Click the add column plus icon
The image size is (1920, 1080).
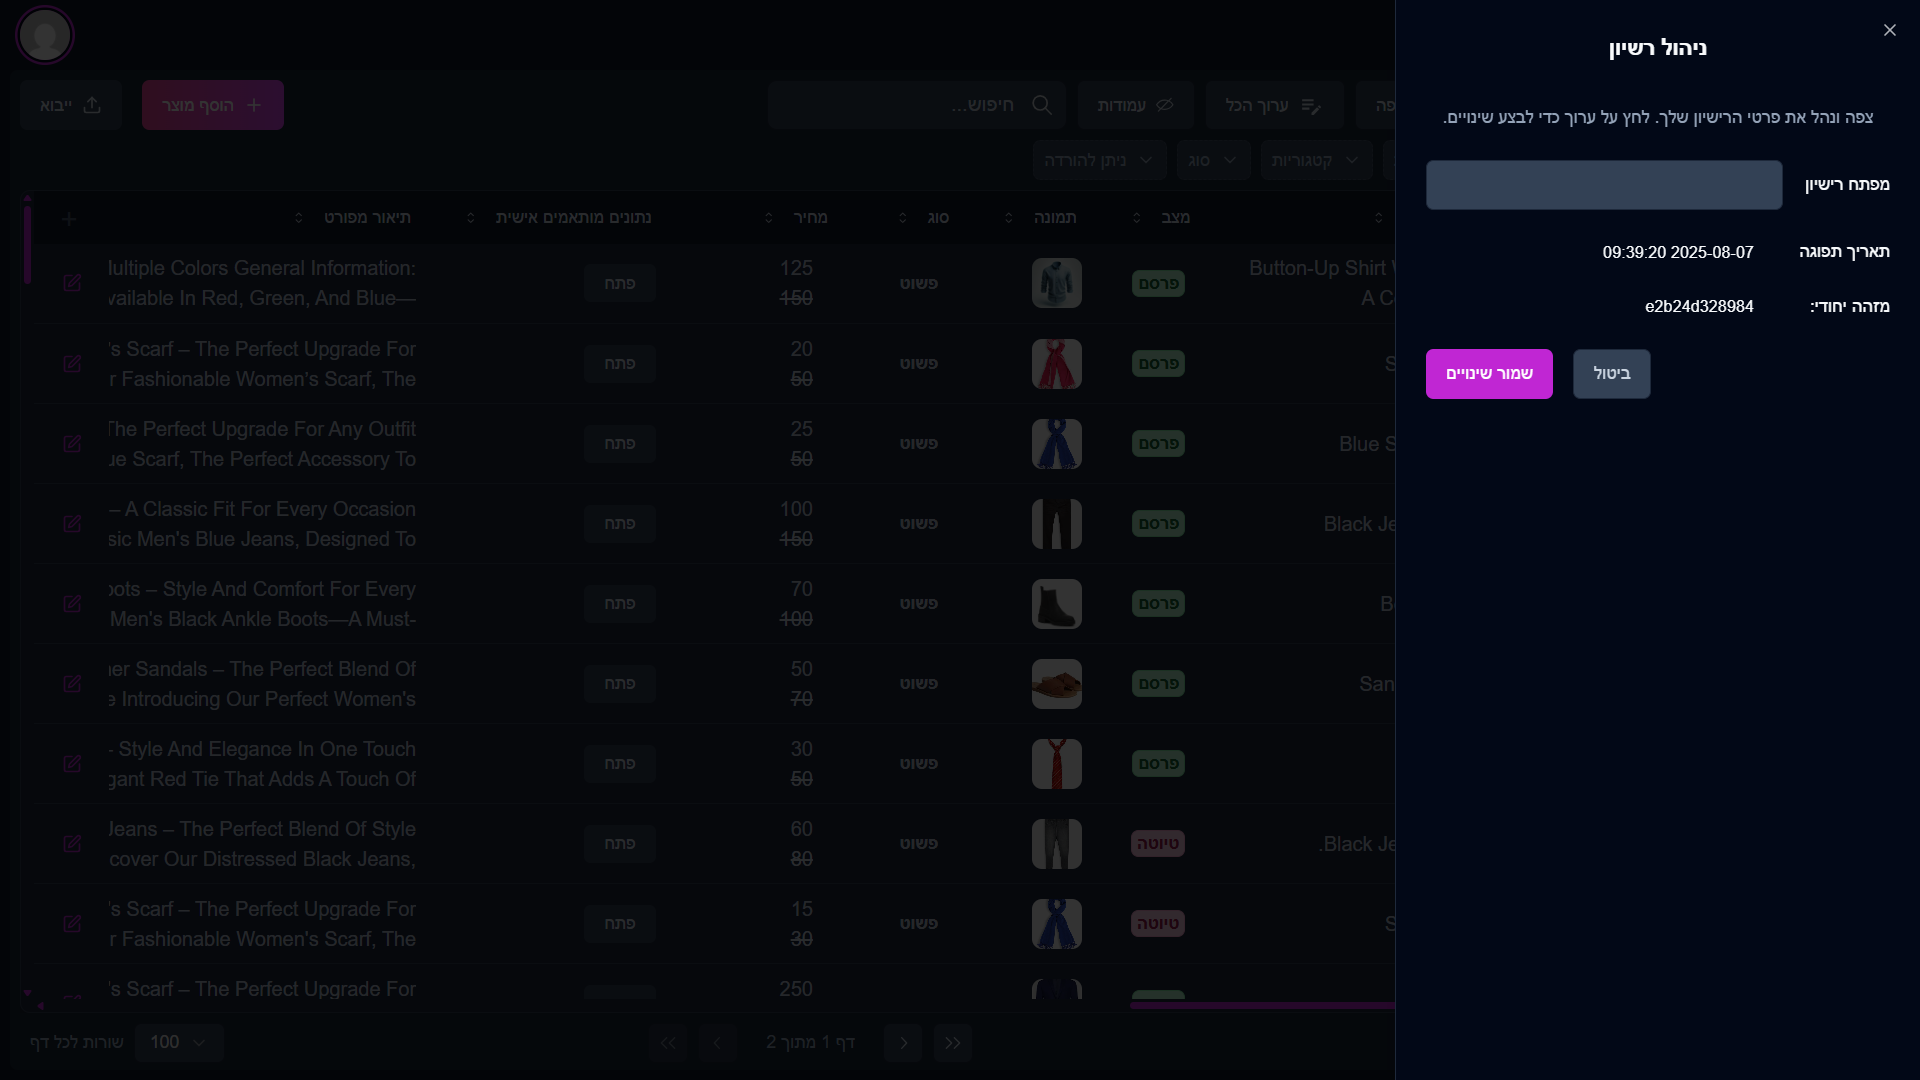[x=69, y=219]
